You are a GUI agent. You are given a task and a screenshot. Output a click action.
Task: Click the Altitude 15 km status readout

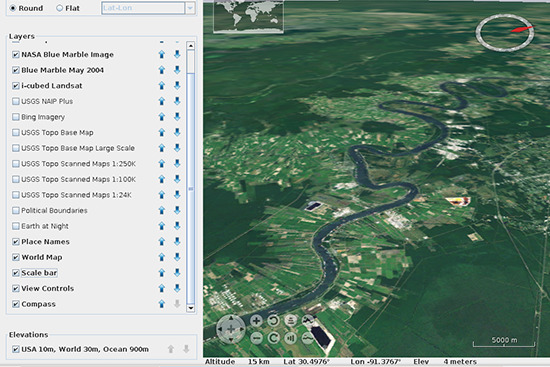237,362
